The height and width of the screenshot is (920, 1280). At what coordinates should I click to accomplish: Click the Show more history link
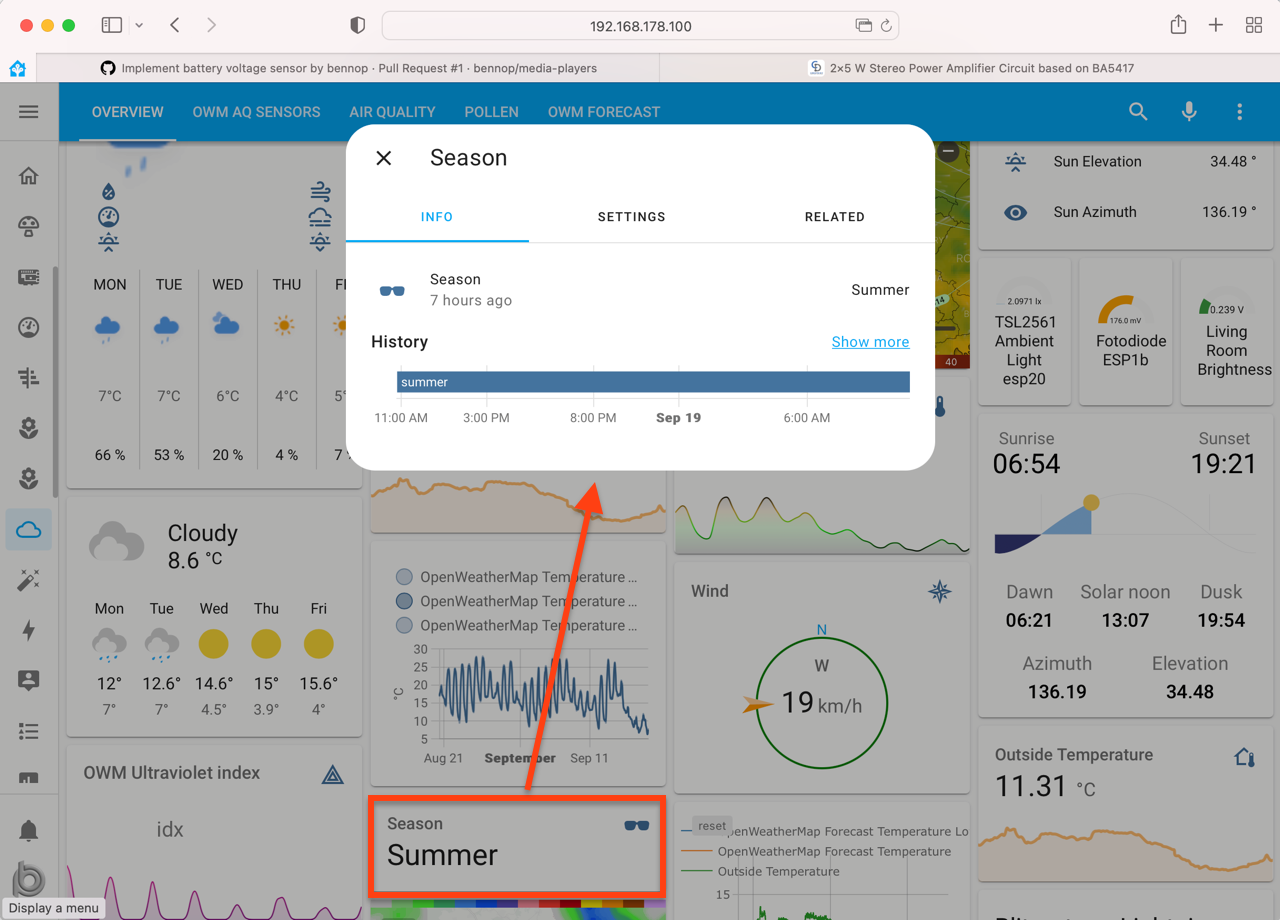(870, 341)
